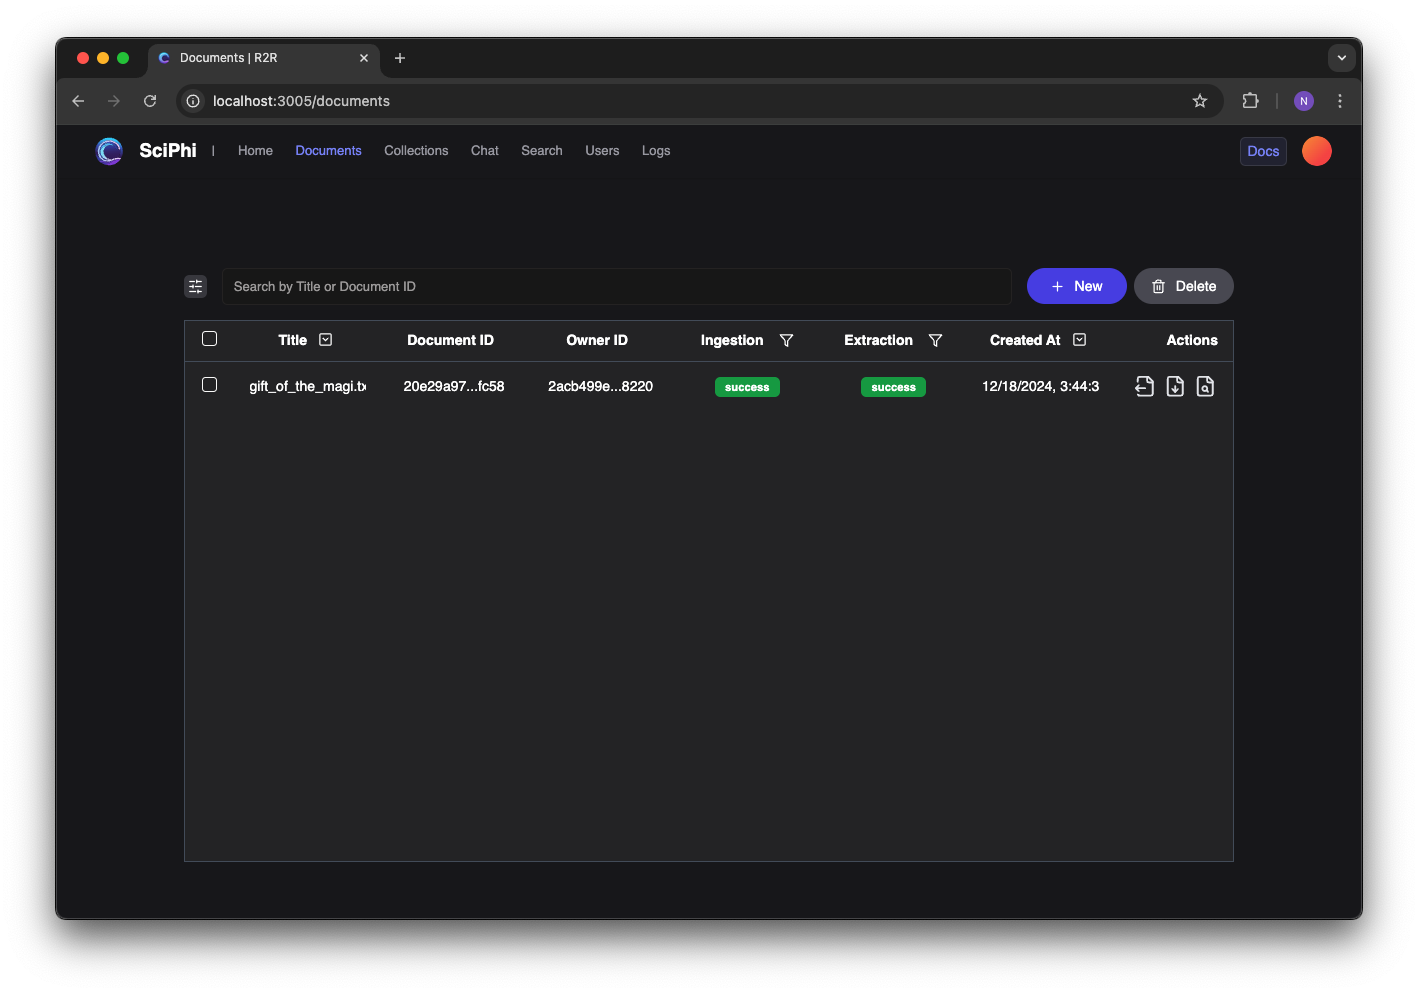This screenshot has width=1418, height=993.
Task: Click the 12/18/2024 created date cell
Action: (1040, 386)
